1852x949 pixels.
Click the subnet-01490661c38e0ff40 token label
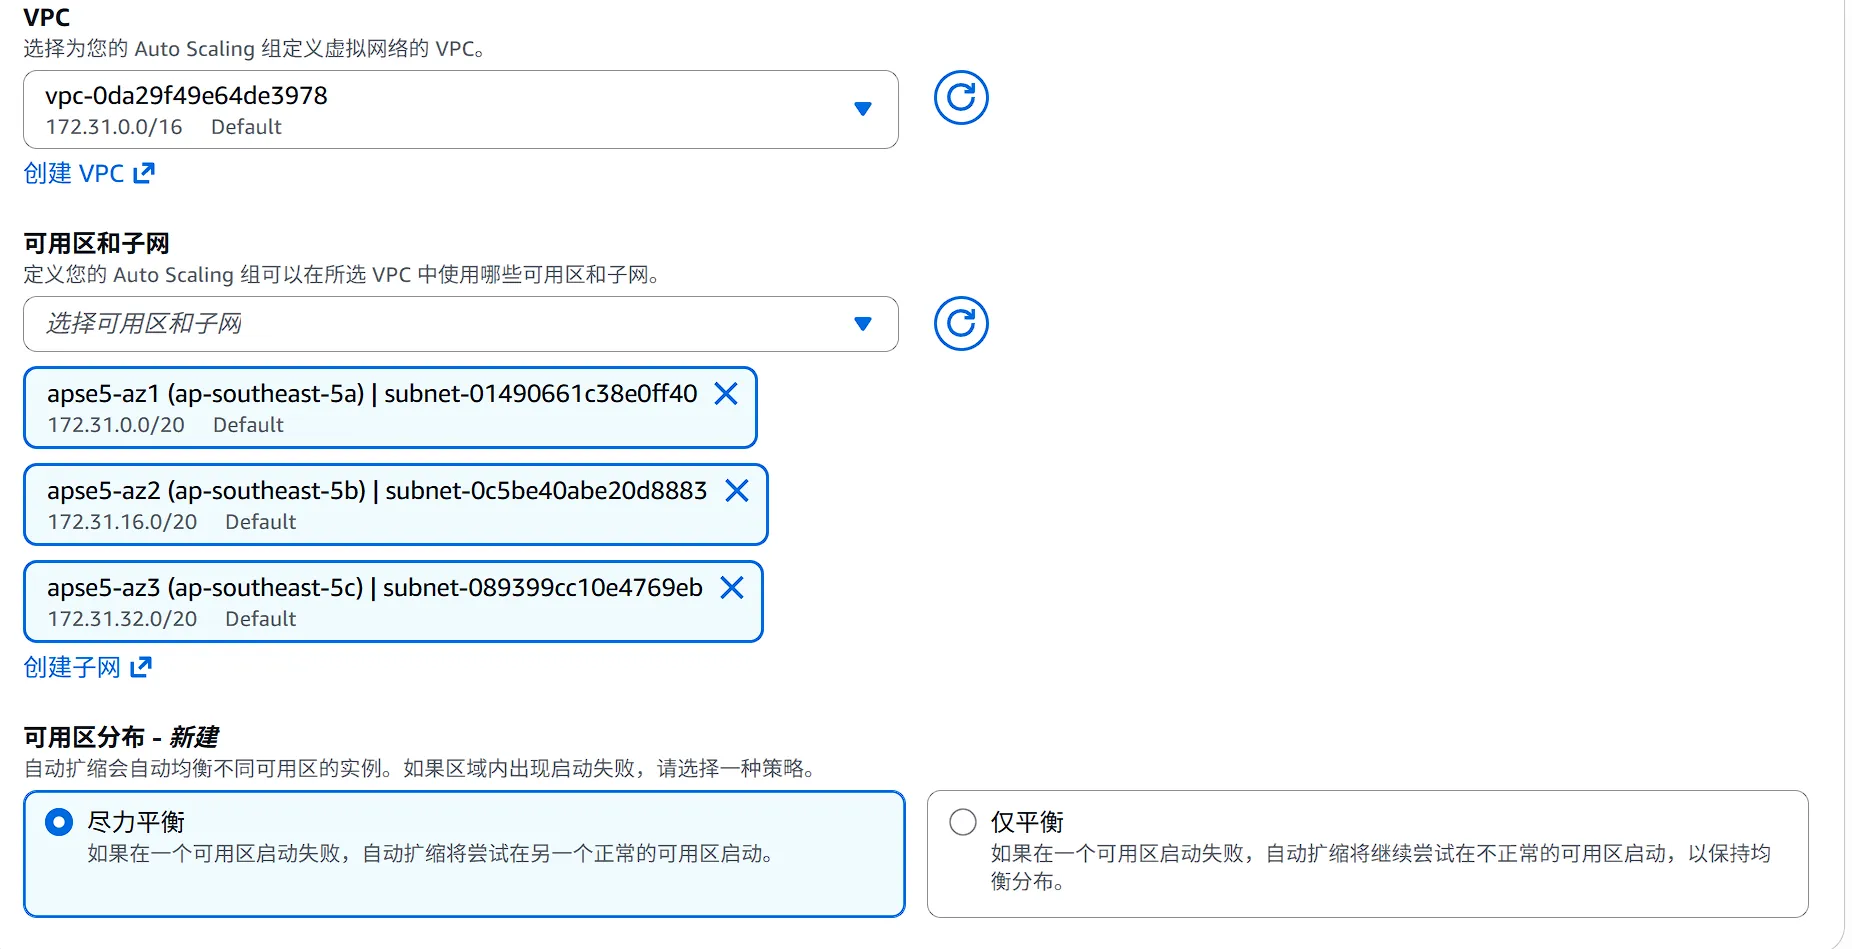tap(371, 394)
